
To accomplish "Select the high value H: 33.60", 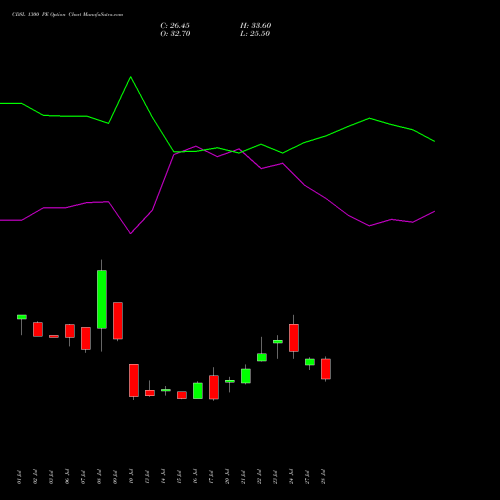I will [256, 26].
